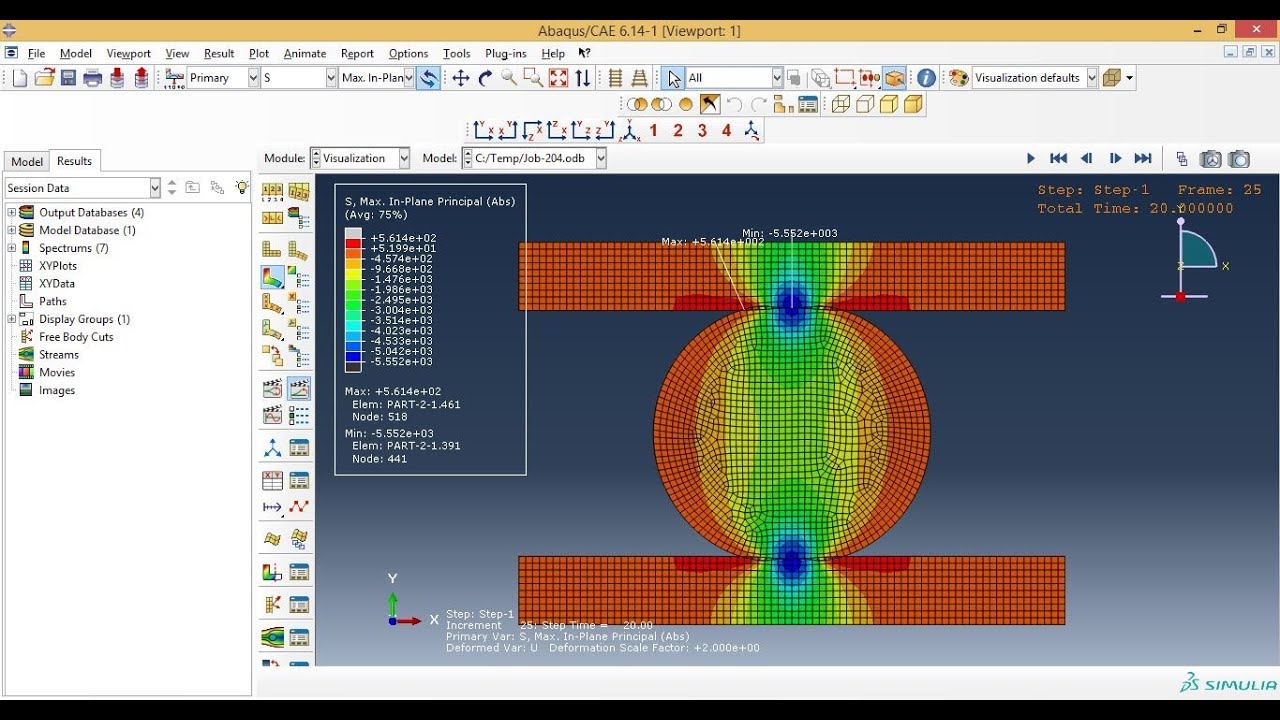This screenshot has width=1280, height=720.
Task: Open the Result menu
Action: coord(219,54)
